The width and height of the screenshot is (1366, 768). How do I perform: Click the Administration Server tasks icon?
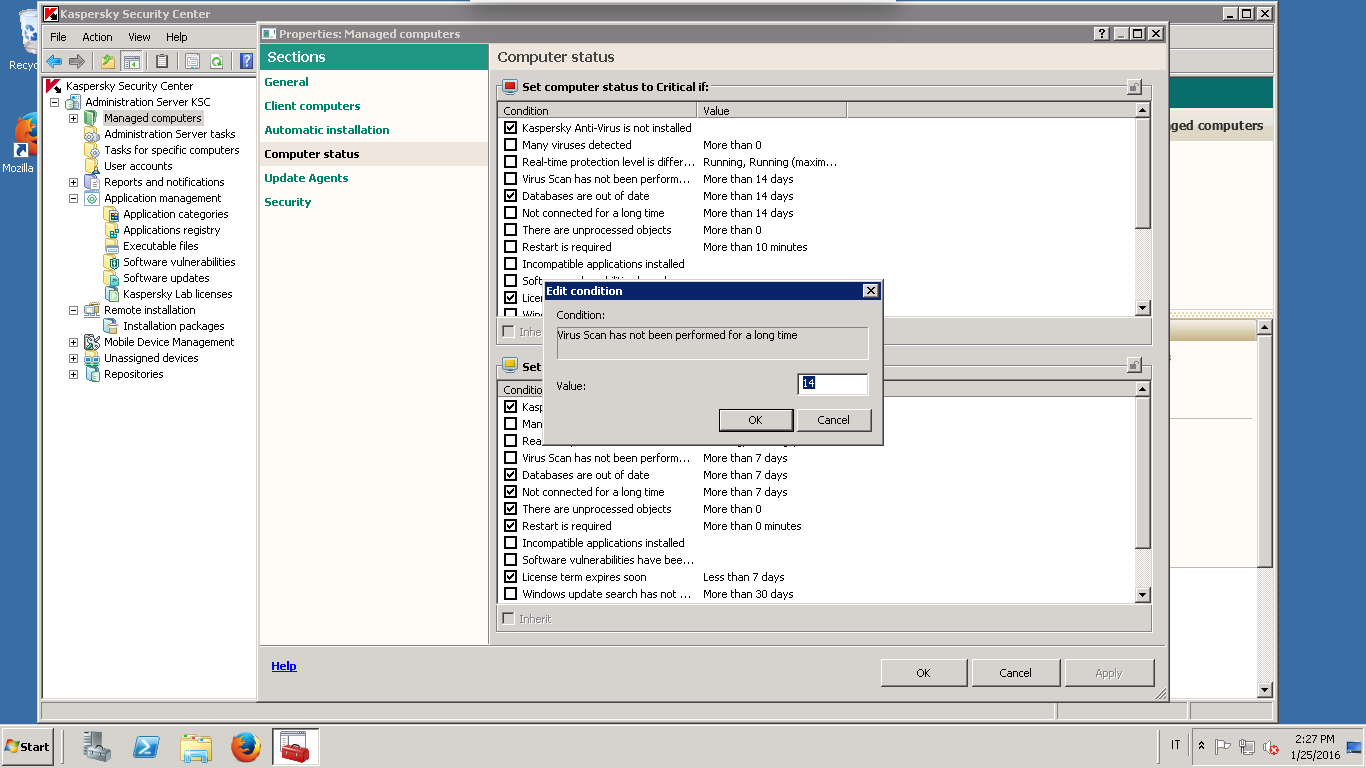92,134
